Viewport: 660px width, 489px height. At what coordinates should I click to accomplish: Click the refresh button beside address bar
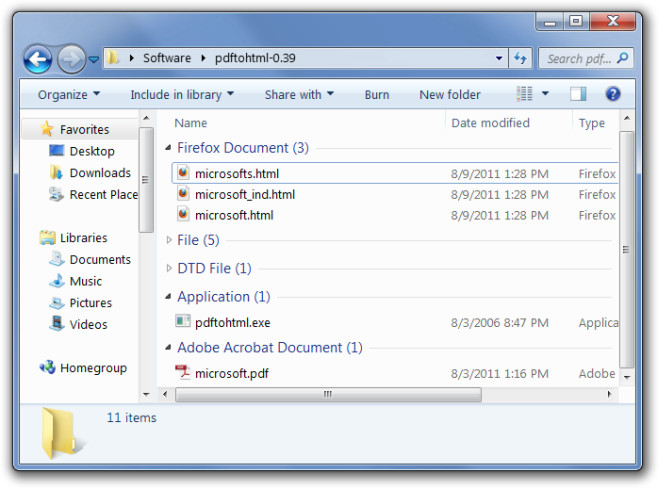(x=521, y=59)
